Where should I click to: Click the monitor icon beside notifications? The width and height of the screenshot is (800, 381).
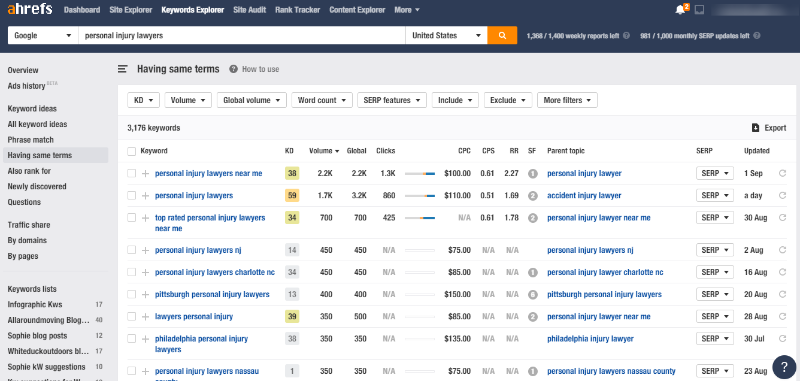pos(699,10)
